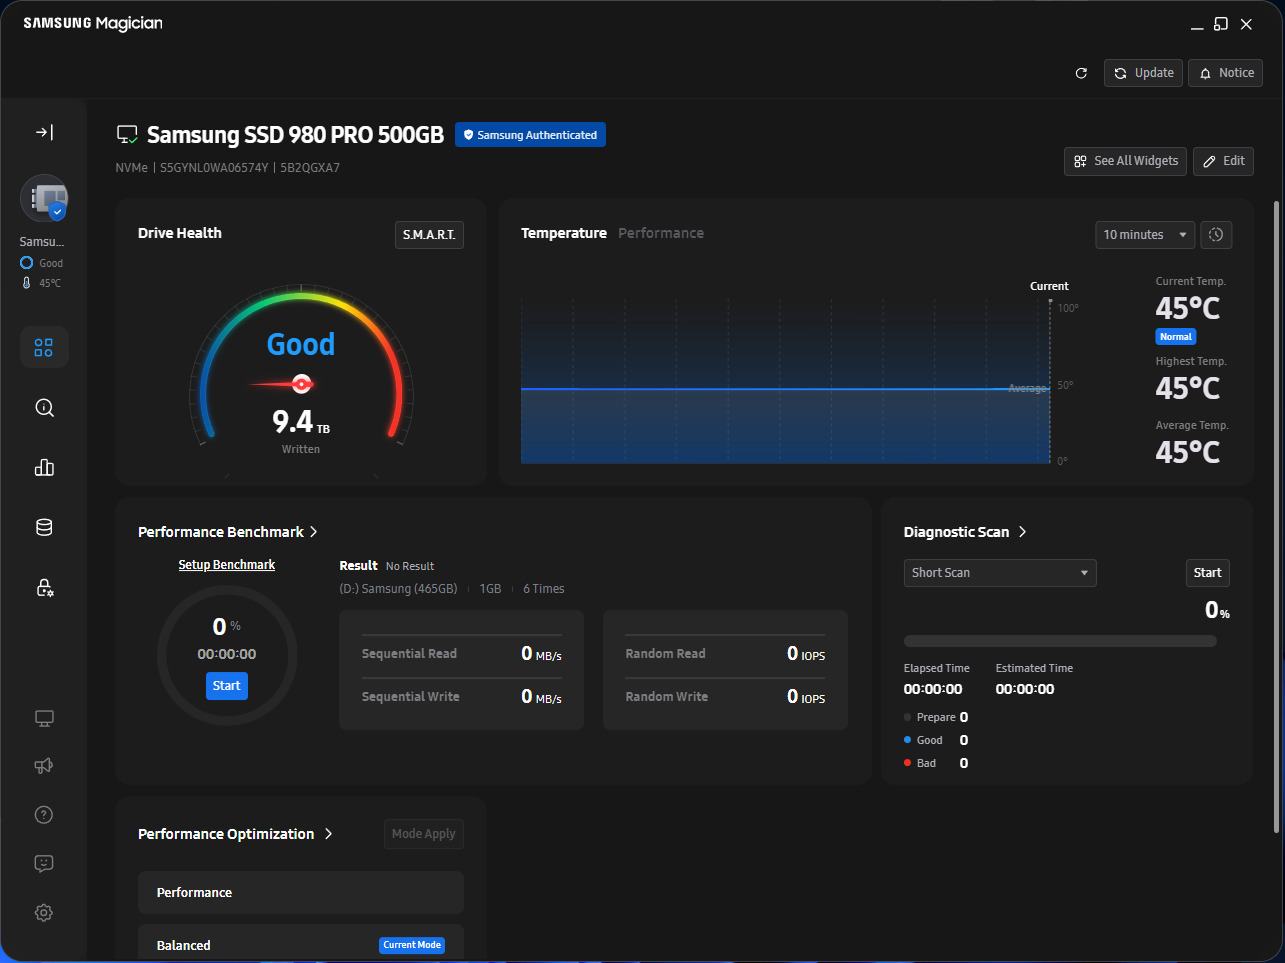Click the Drive Health gauge needle
Viewport: 1285px width, 963px height.
pos(282,383)
